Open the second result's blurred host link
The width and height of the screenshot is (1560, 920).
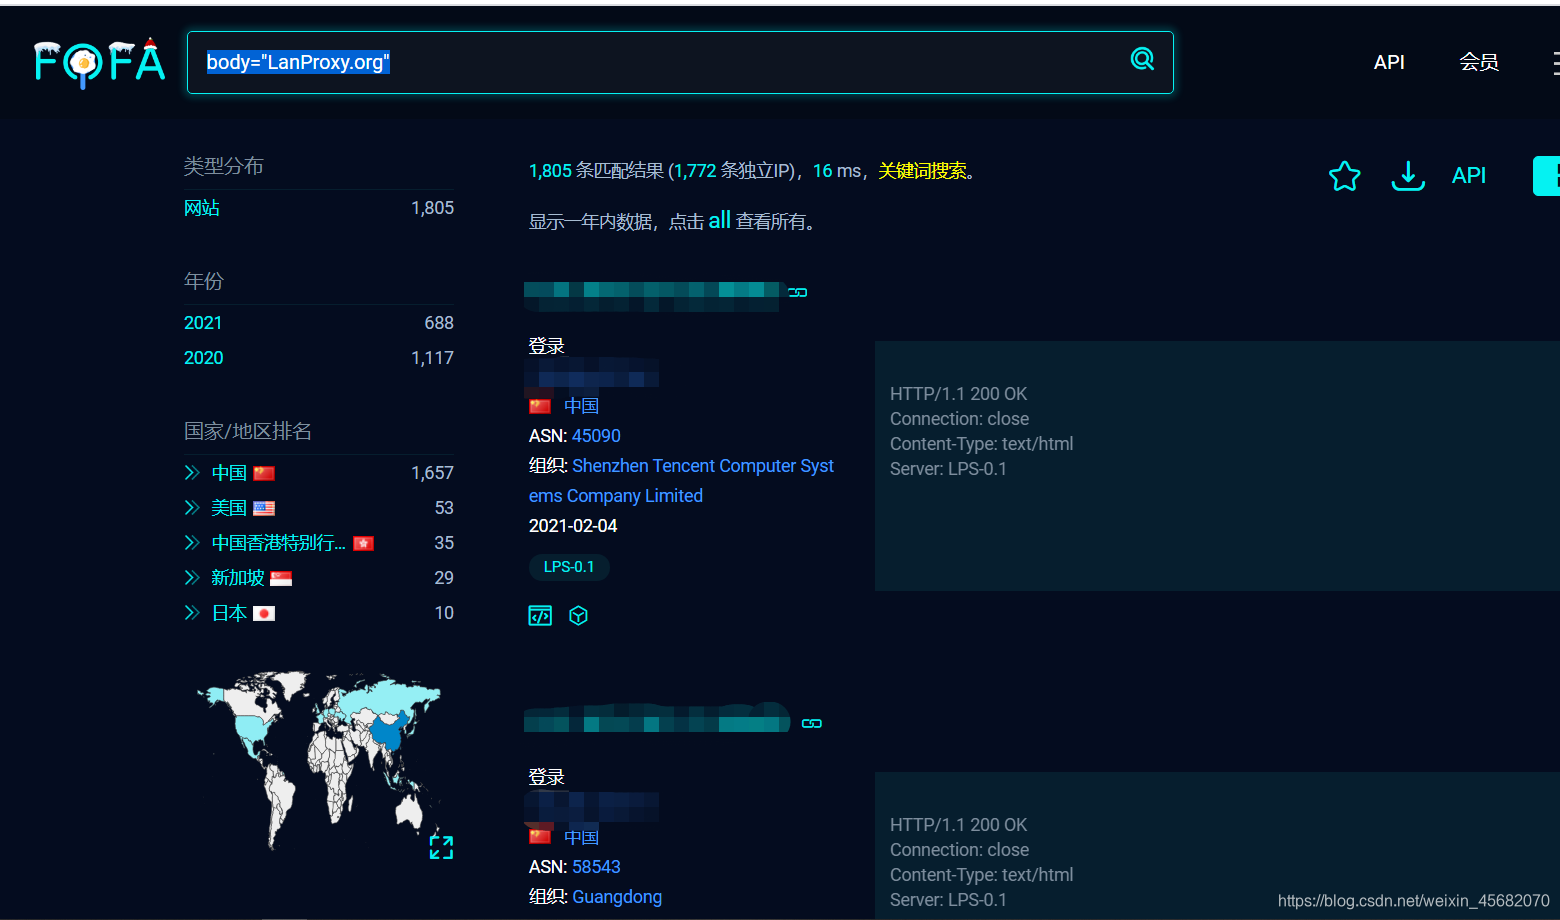657,719
